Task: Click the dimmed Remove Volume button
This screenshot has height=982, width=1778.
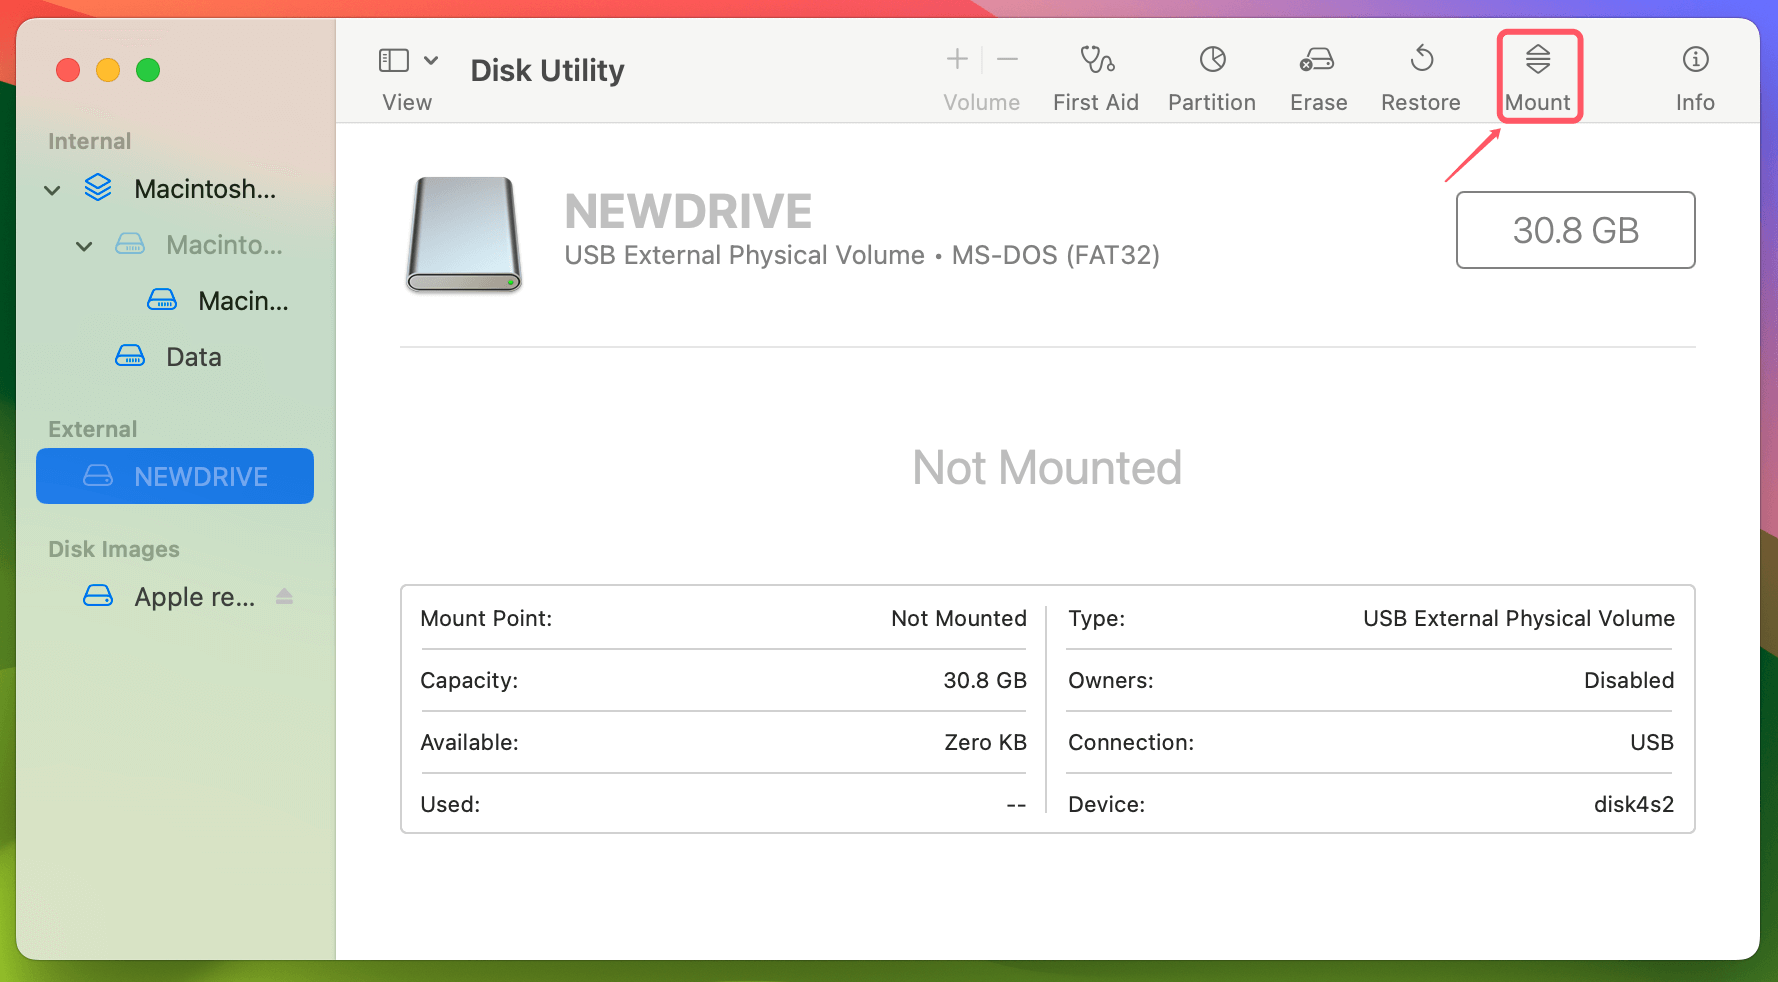Action: click(x=1007, y=59)
